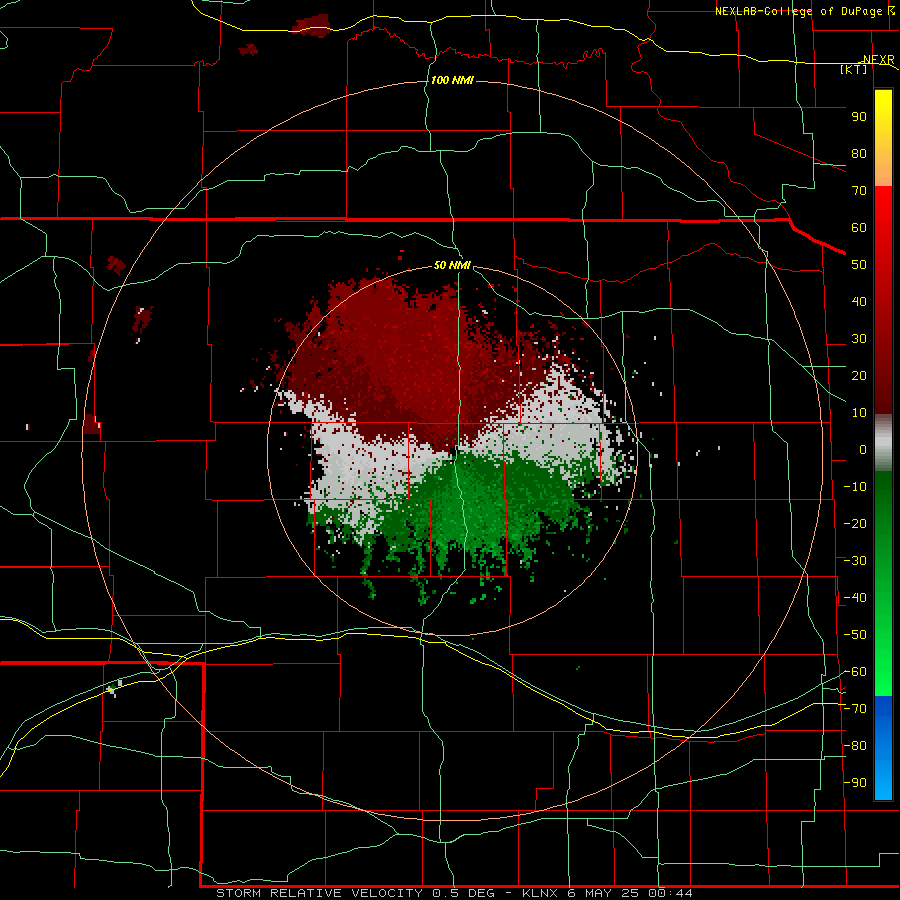The image size is (900, 900).
Task: Click the "STORM RELATIVE VELOCITY" caption text
Action: pyautogui.click(x=320, y=893)
